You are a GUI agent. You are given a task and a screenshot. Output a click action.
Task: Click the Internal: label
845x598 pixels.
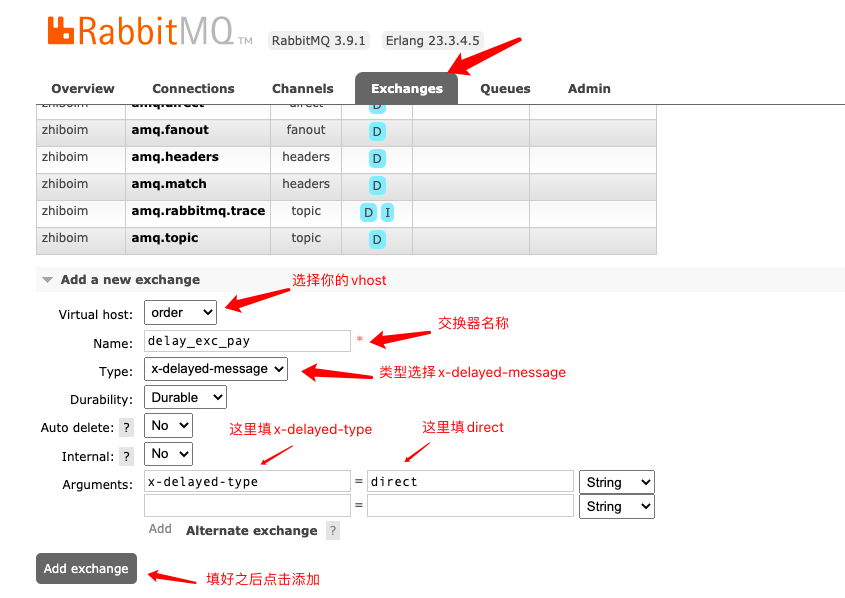(x=88, y=457)
